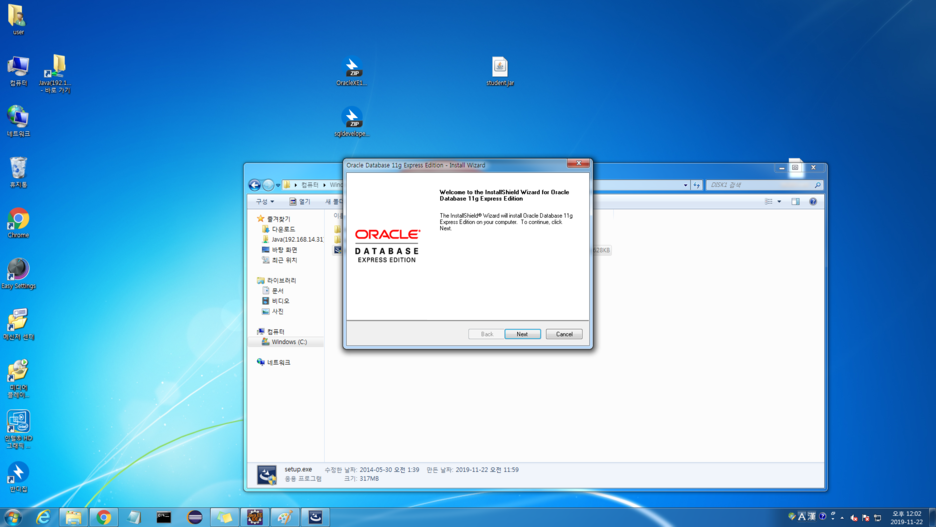Select the student.jar desktop file
The image size is (936, 527).
point(500,72)
